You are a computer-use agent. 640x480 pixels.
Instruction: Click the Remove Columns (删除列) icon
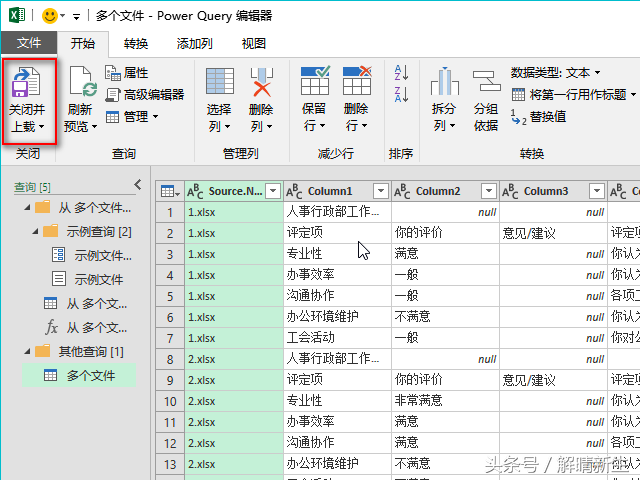[261, 82]
